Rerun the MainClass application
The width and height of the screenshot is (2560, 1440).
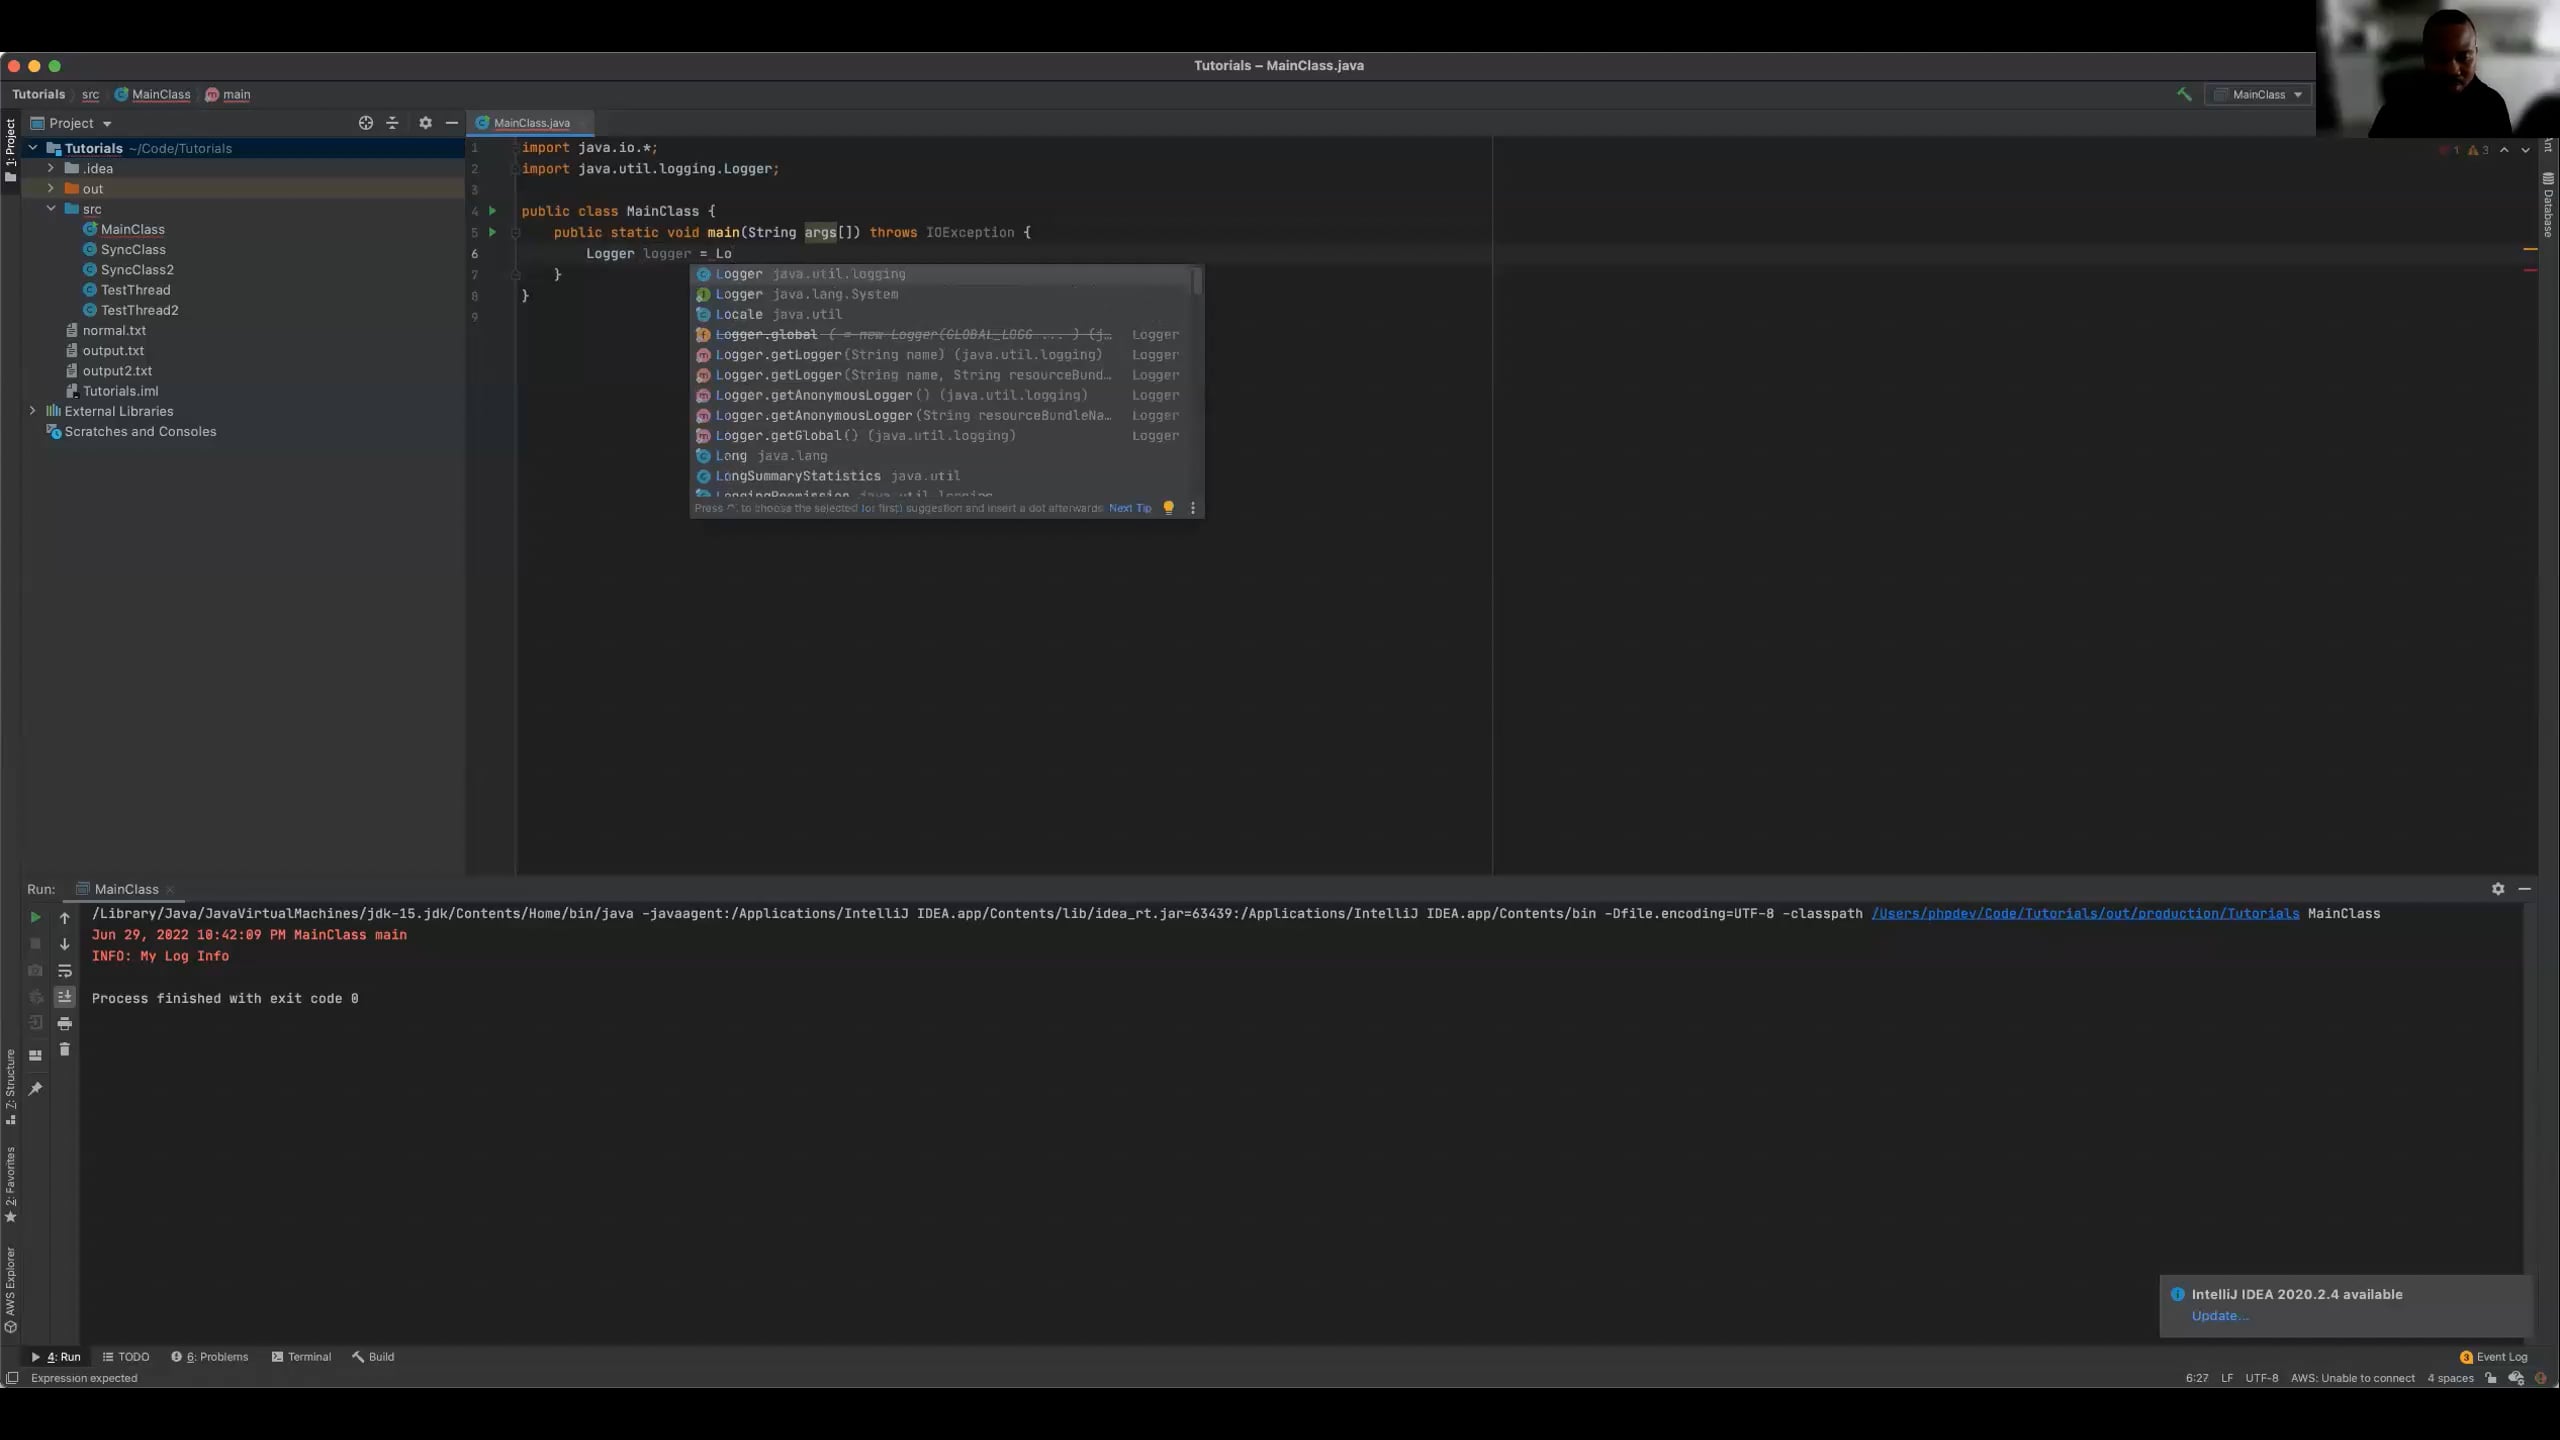click(x=35, y=917)
